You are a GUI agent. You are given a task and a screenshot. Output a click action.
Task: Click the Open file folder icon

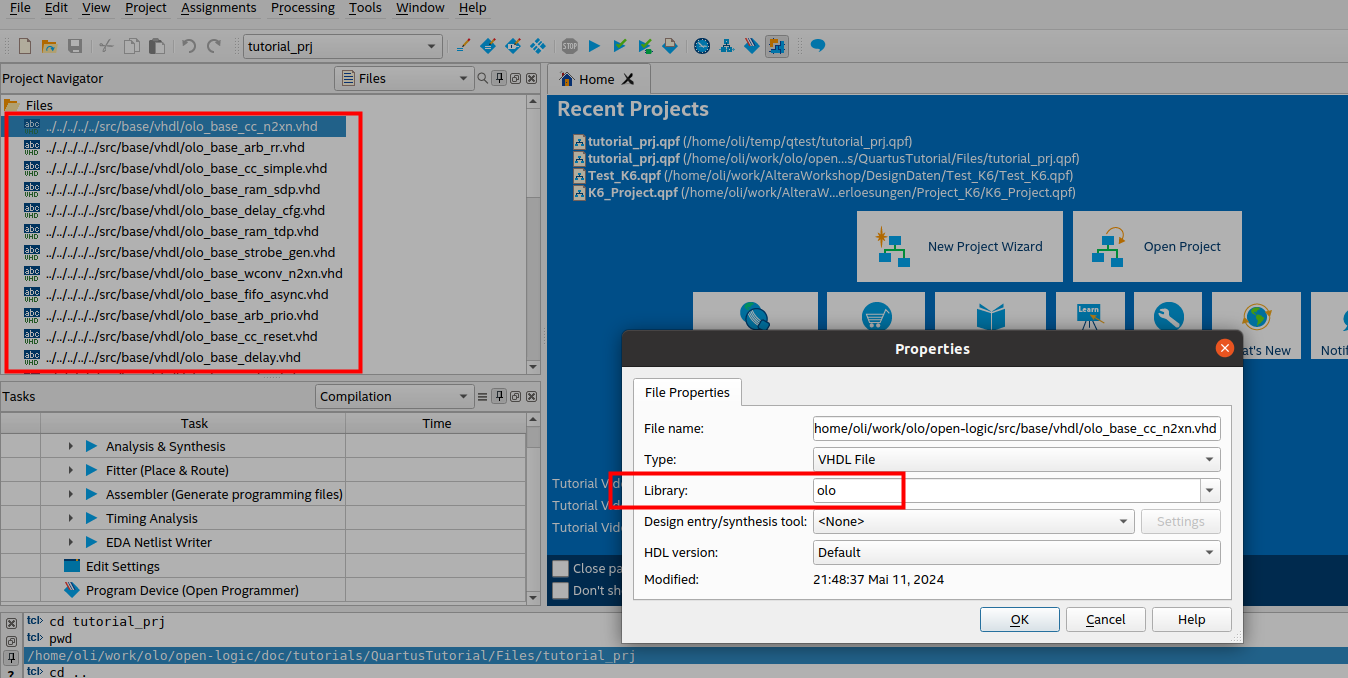click(x=49, y=46)
